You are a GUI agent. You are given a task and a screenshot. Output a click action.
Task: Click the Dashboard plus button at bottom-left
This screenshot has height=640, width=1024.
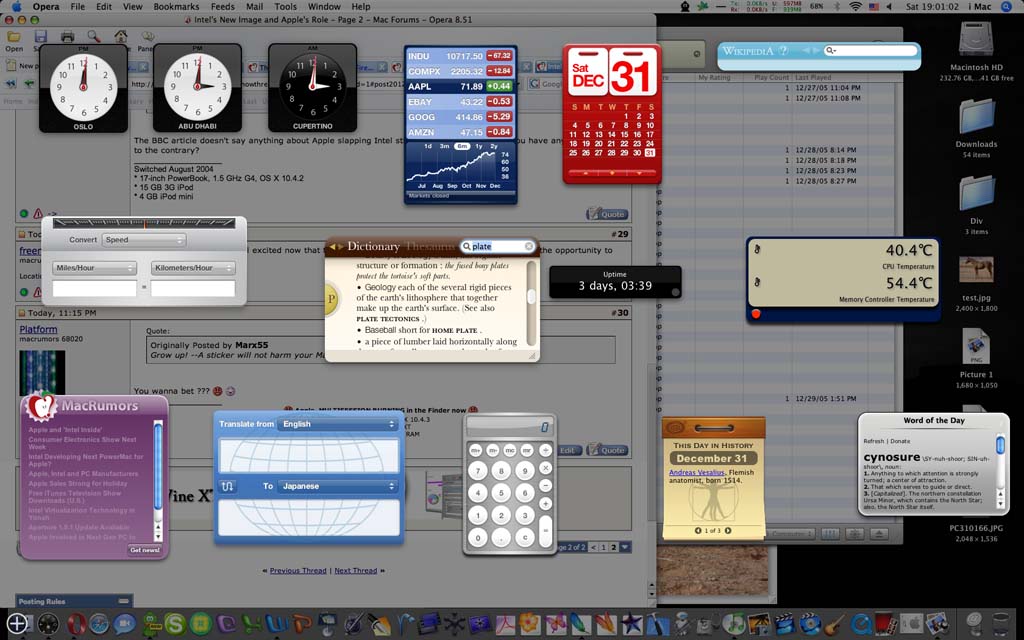[17, 624]
